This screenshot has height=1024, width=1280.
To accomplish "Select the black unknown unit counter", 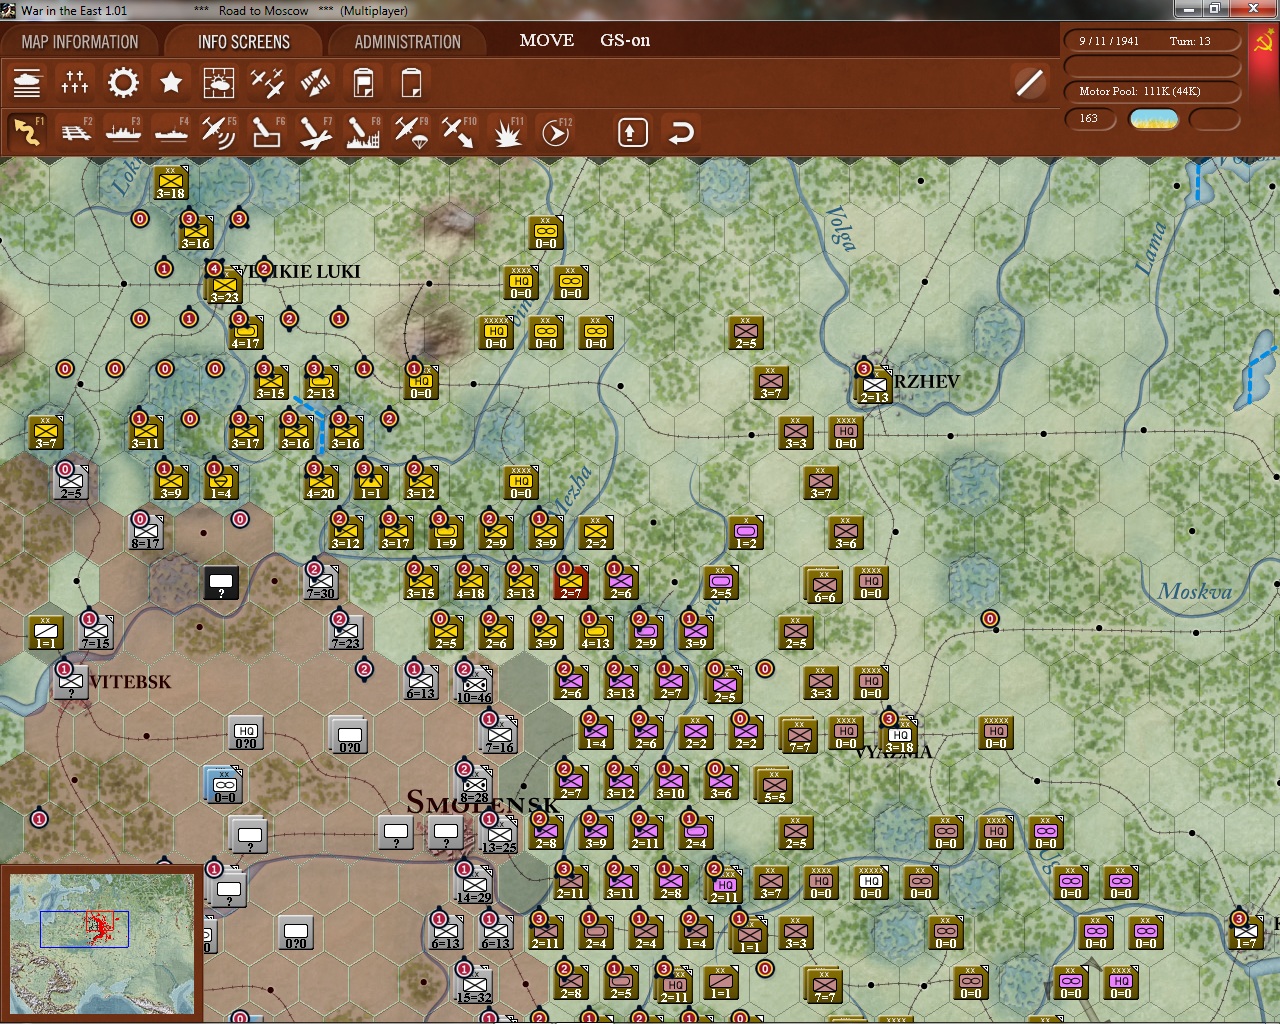I will click(x=221, y=582).
